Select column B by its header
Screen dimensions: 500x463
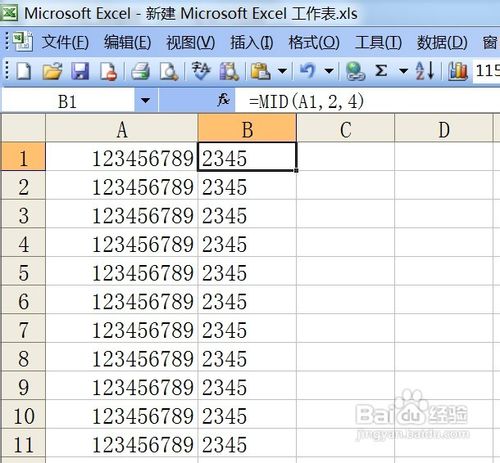(247, 129)
